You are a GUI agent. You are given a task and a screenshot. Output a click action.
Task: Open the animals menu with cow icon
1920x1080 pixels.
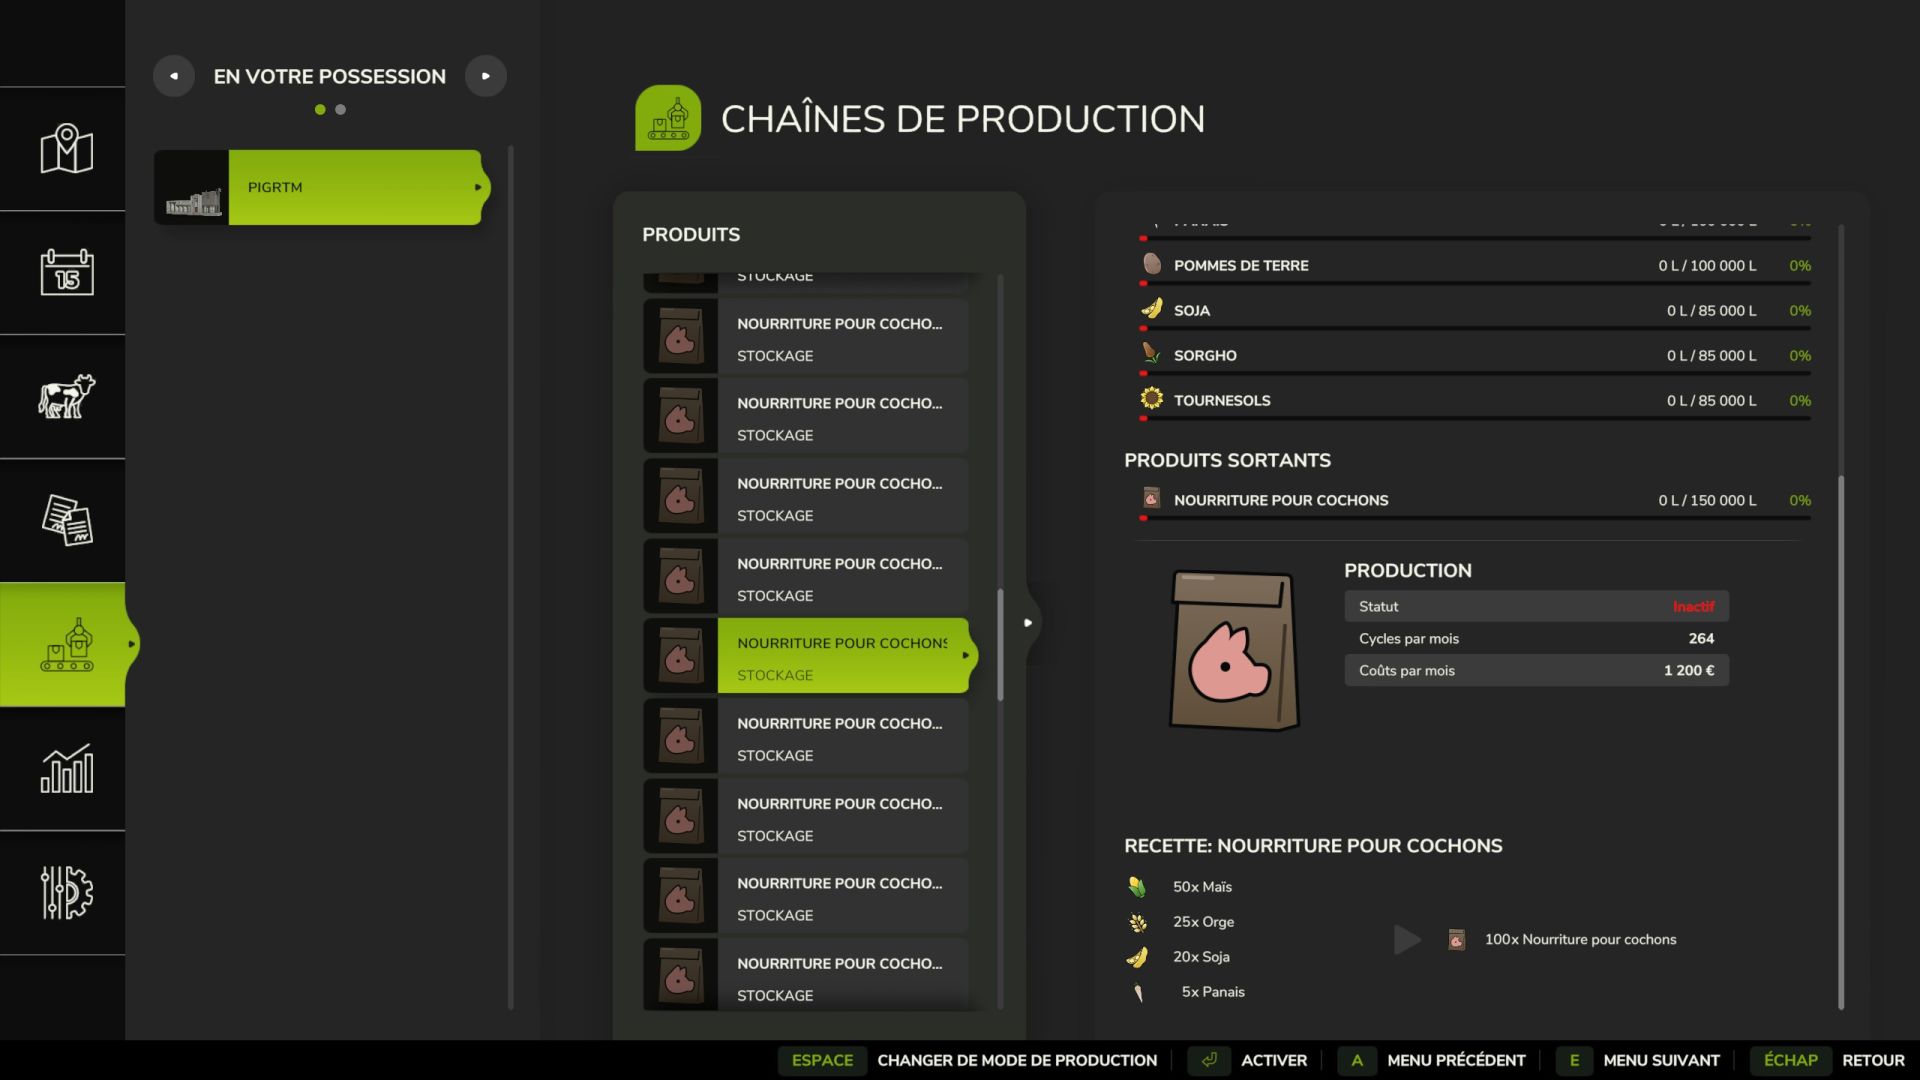[x=66, y=396]
